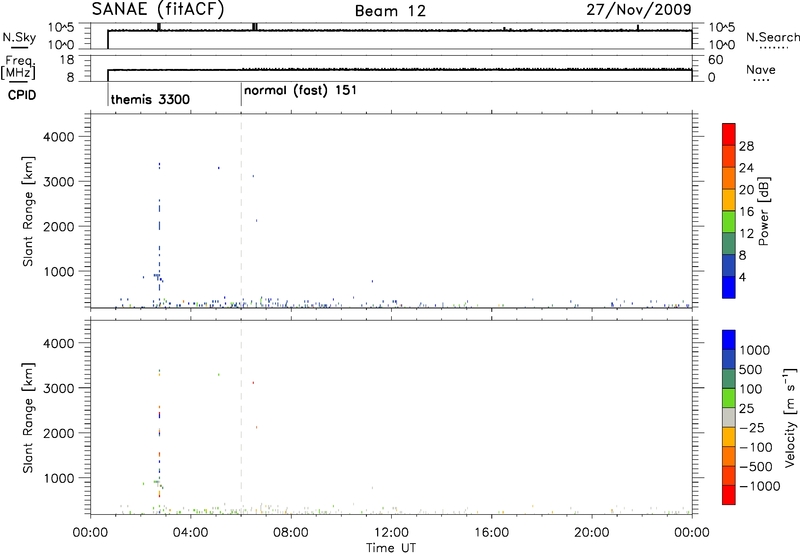Click the "-1000" tick on velocity color bar
The height and width of the screenshot is (554, 800).
(760, 486)
